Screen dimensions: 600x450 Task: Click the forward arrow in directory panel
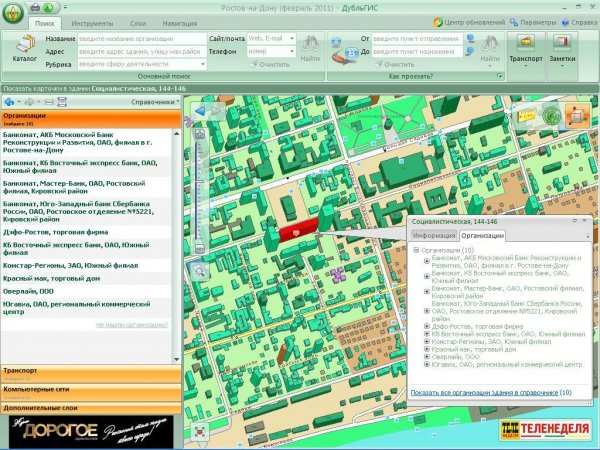[x=29, y=102]
